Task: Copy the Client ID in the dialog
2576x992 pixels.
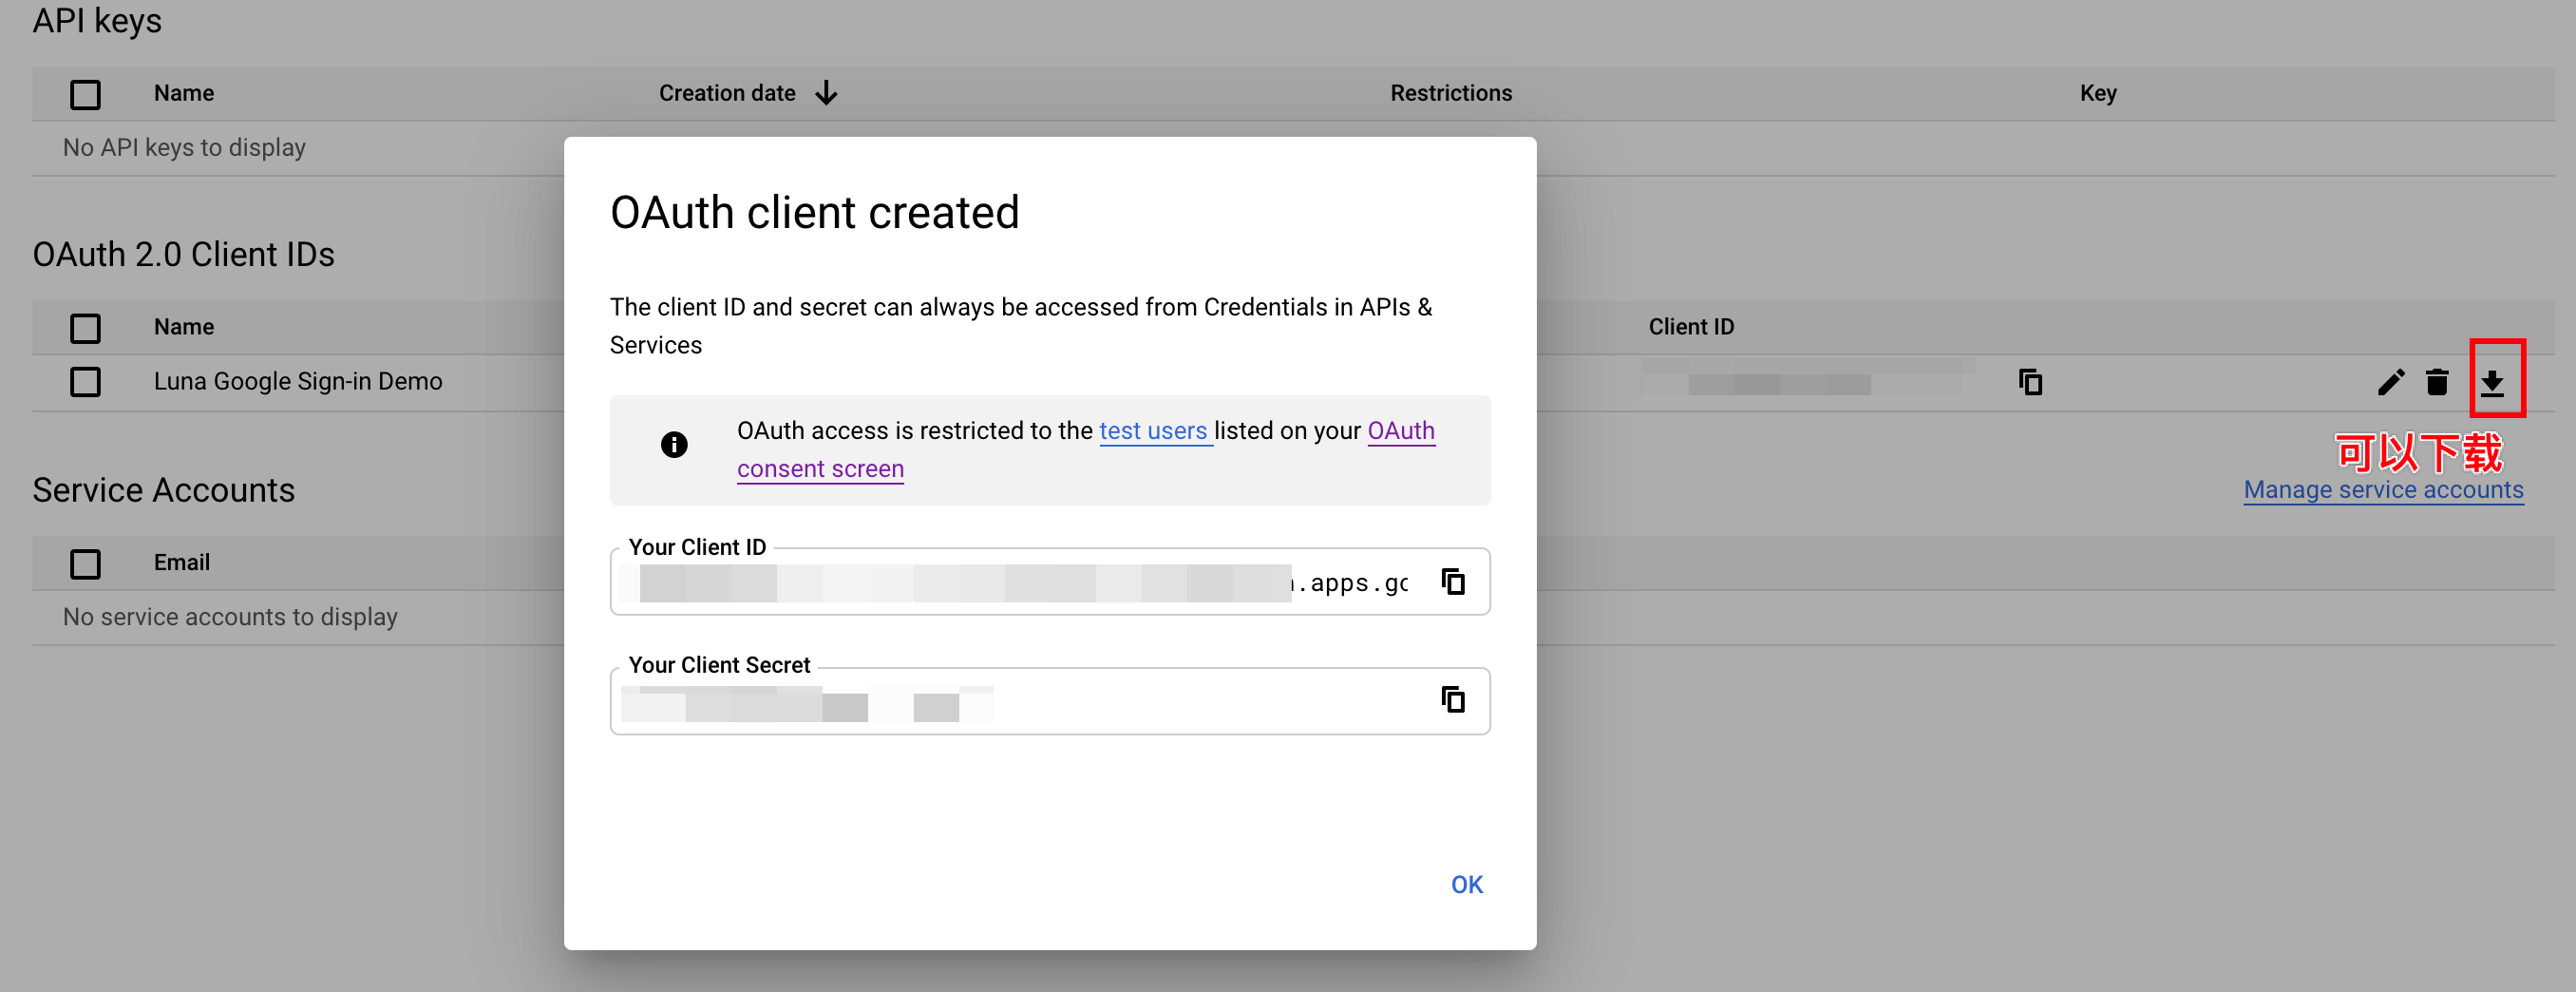Action: 1453,581
